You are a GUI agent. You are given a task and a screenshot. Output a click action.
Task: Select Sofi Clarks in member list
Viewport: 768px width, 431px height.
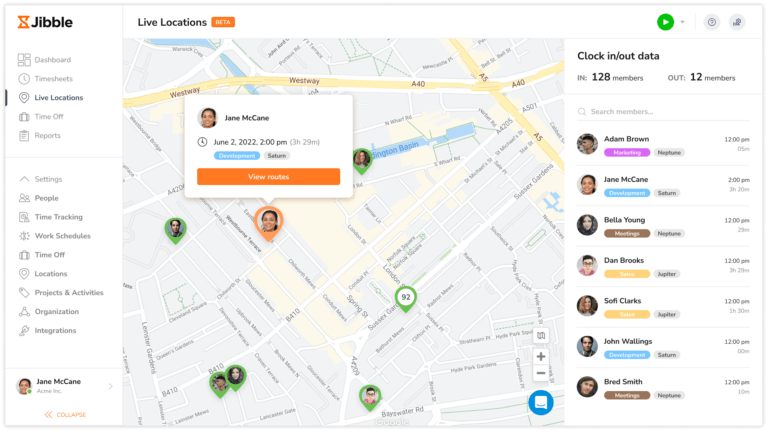pos(663,307)
